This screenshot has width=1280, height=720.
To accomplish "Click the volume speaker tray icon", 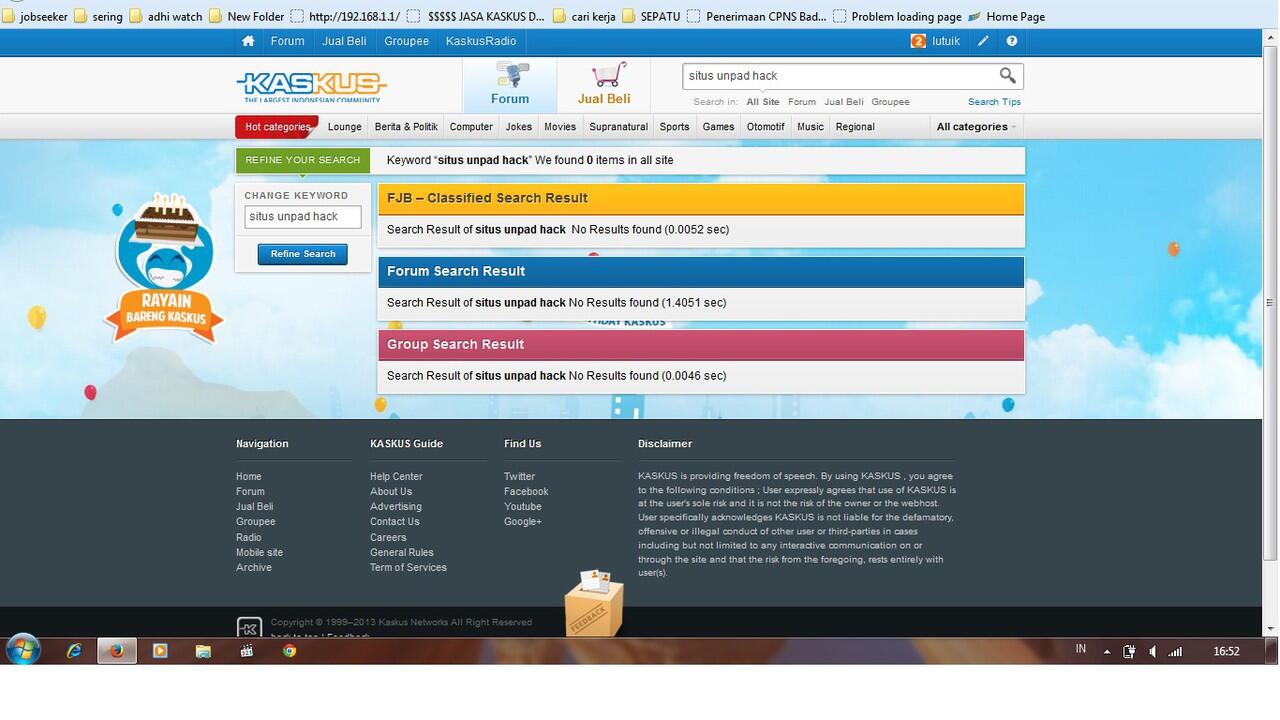I will 1152,651.
